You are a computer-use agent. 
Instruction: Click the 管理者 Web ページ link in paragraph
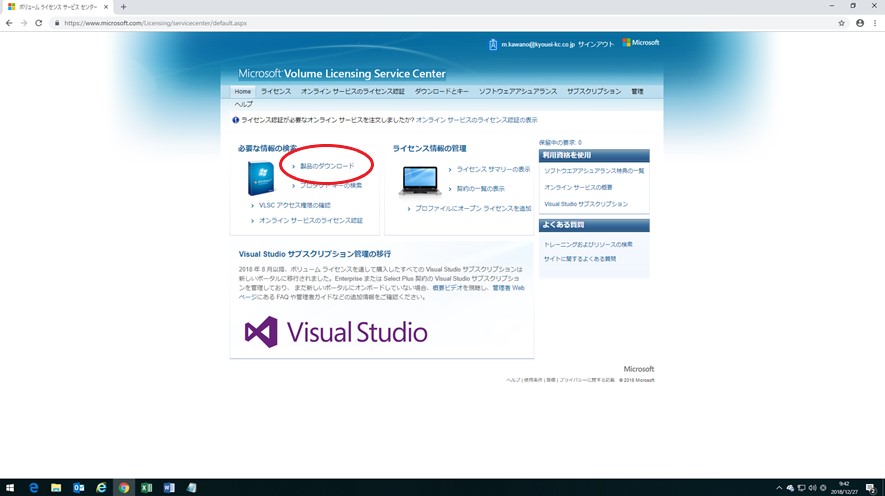(x=509, y=288)
